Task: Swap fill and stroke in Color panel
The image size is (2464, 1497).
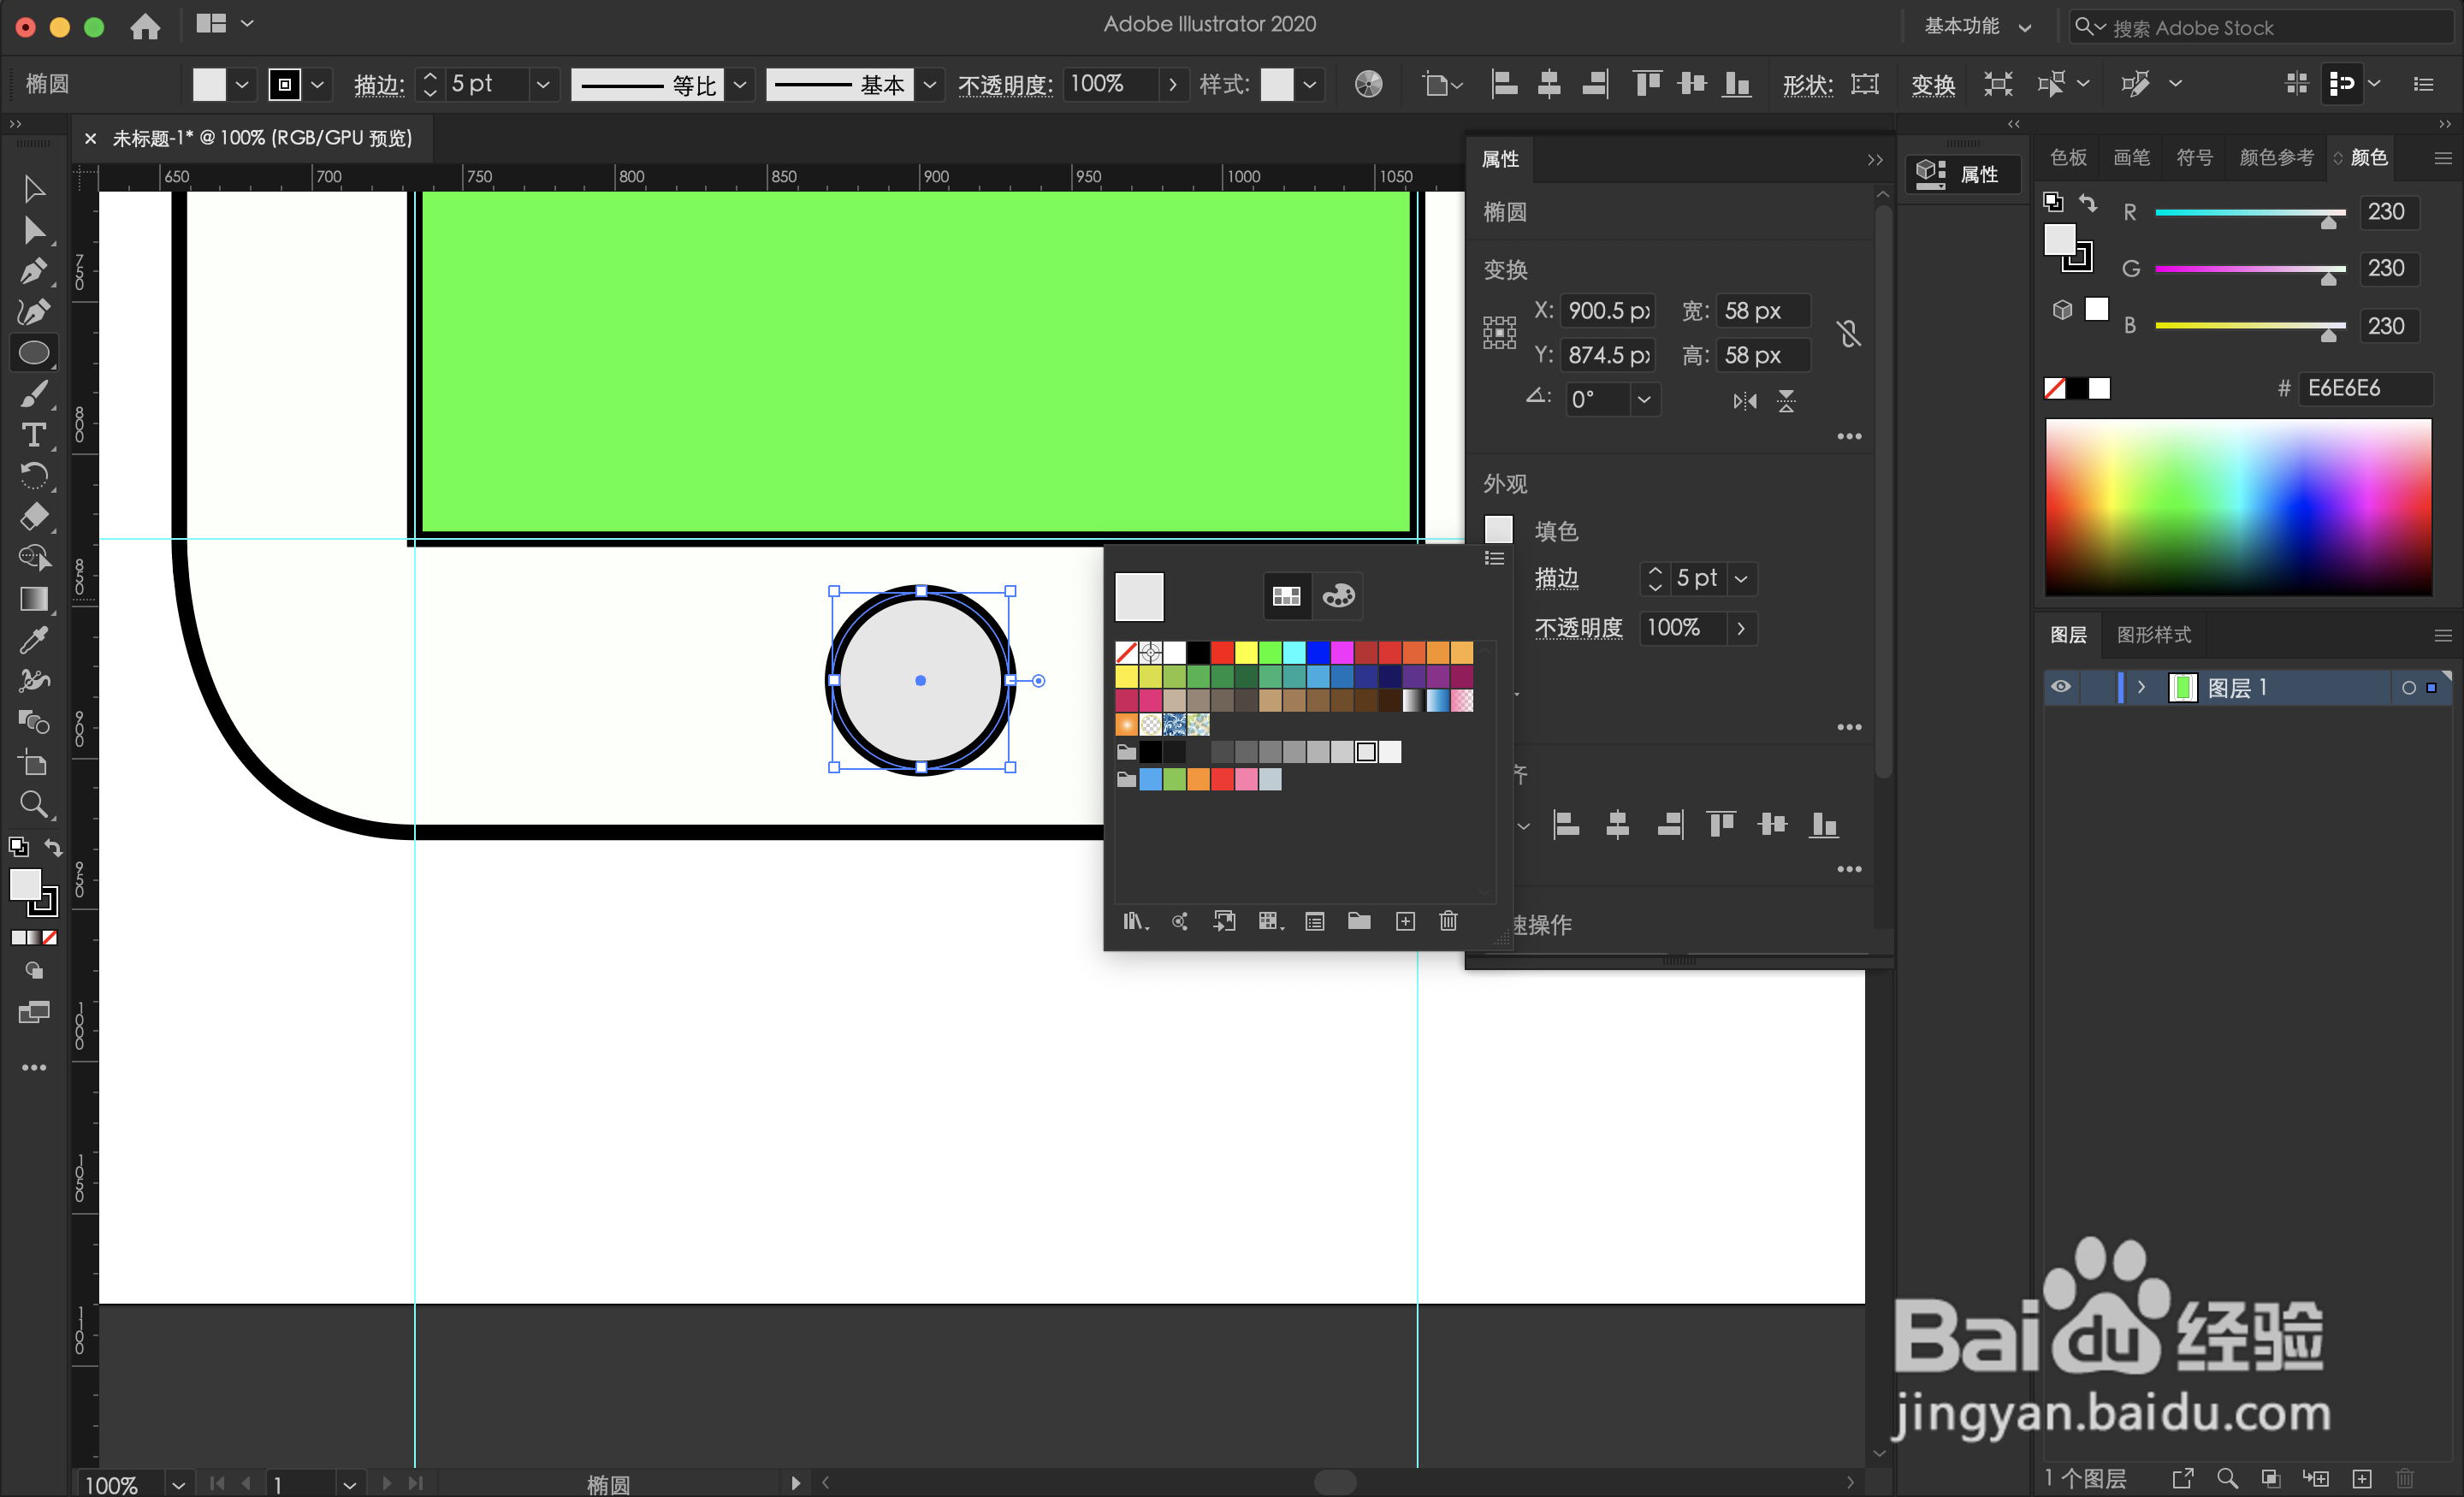Action: tap(2088, 203)
